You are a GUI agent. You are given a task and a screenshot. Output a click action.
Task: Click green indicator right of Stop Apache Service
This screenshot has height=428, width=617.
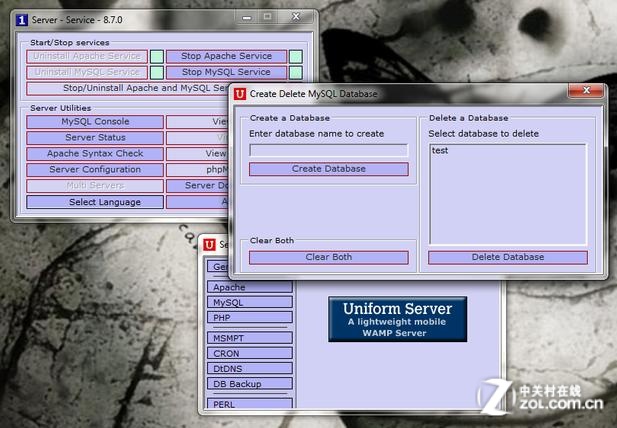click(296, 57)
